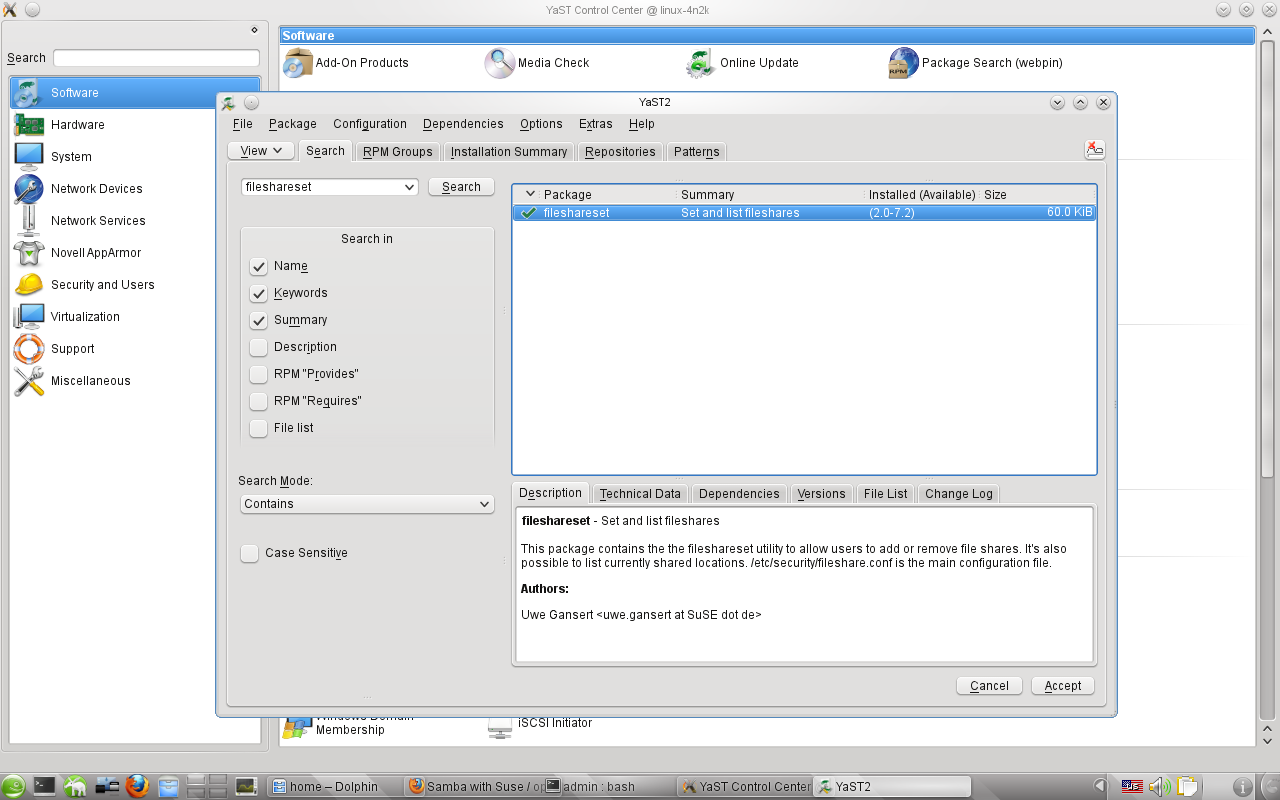Open the volume control in system tray

(1159, 787)
